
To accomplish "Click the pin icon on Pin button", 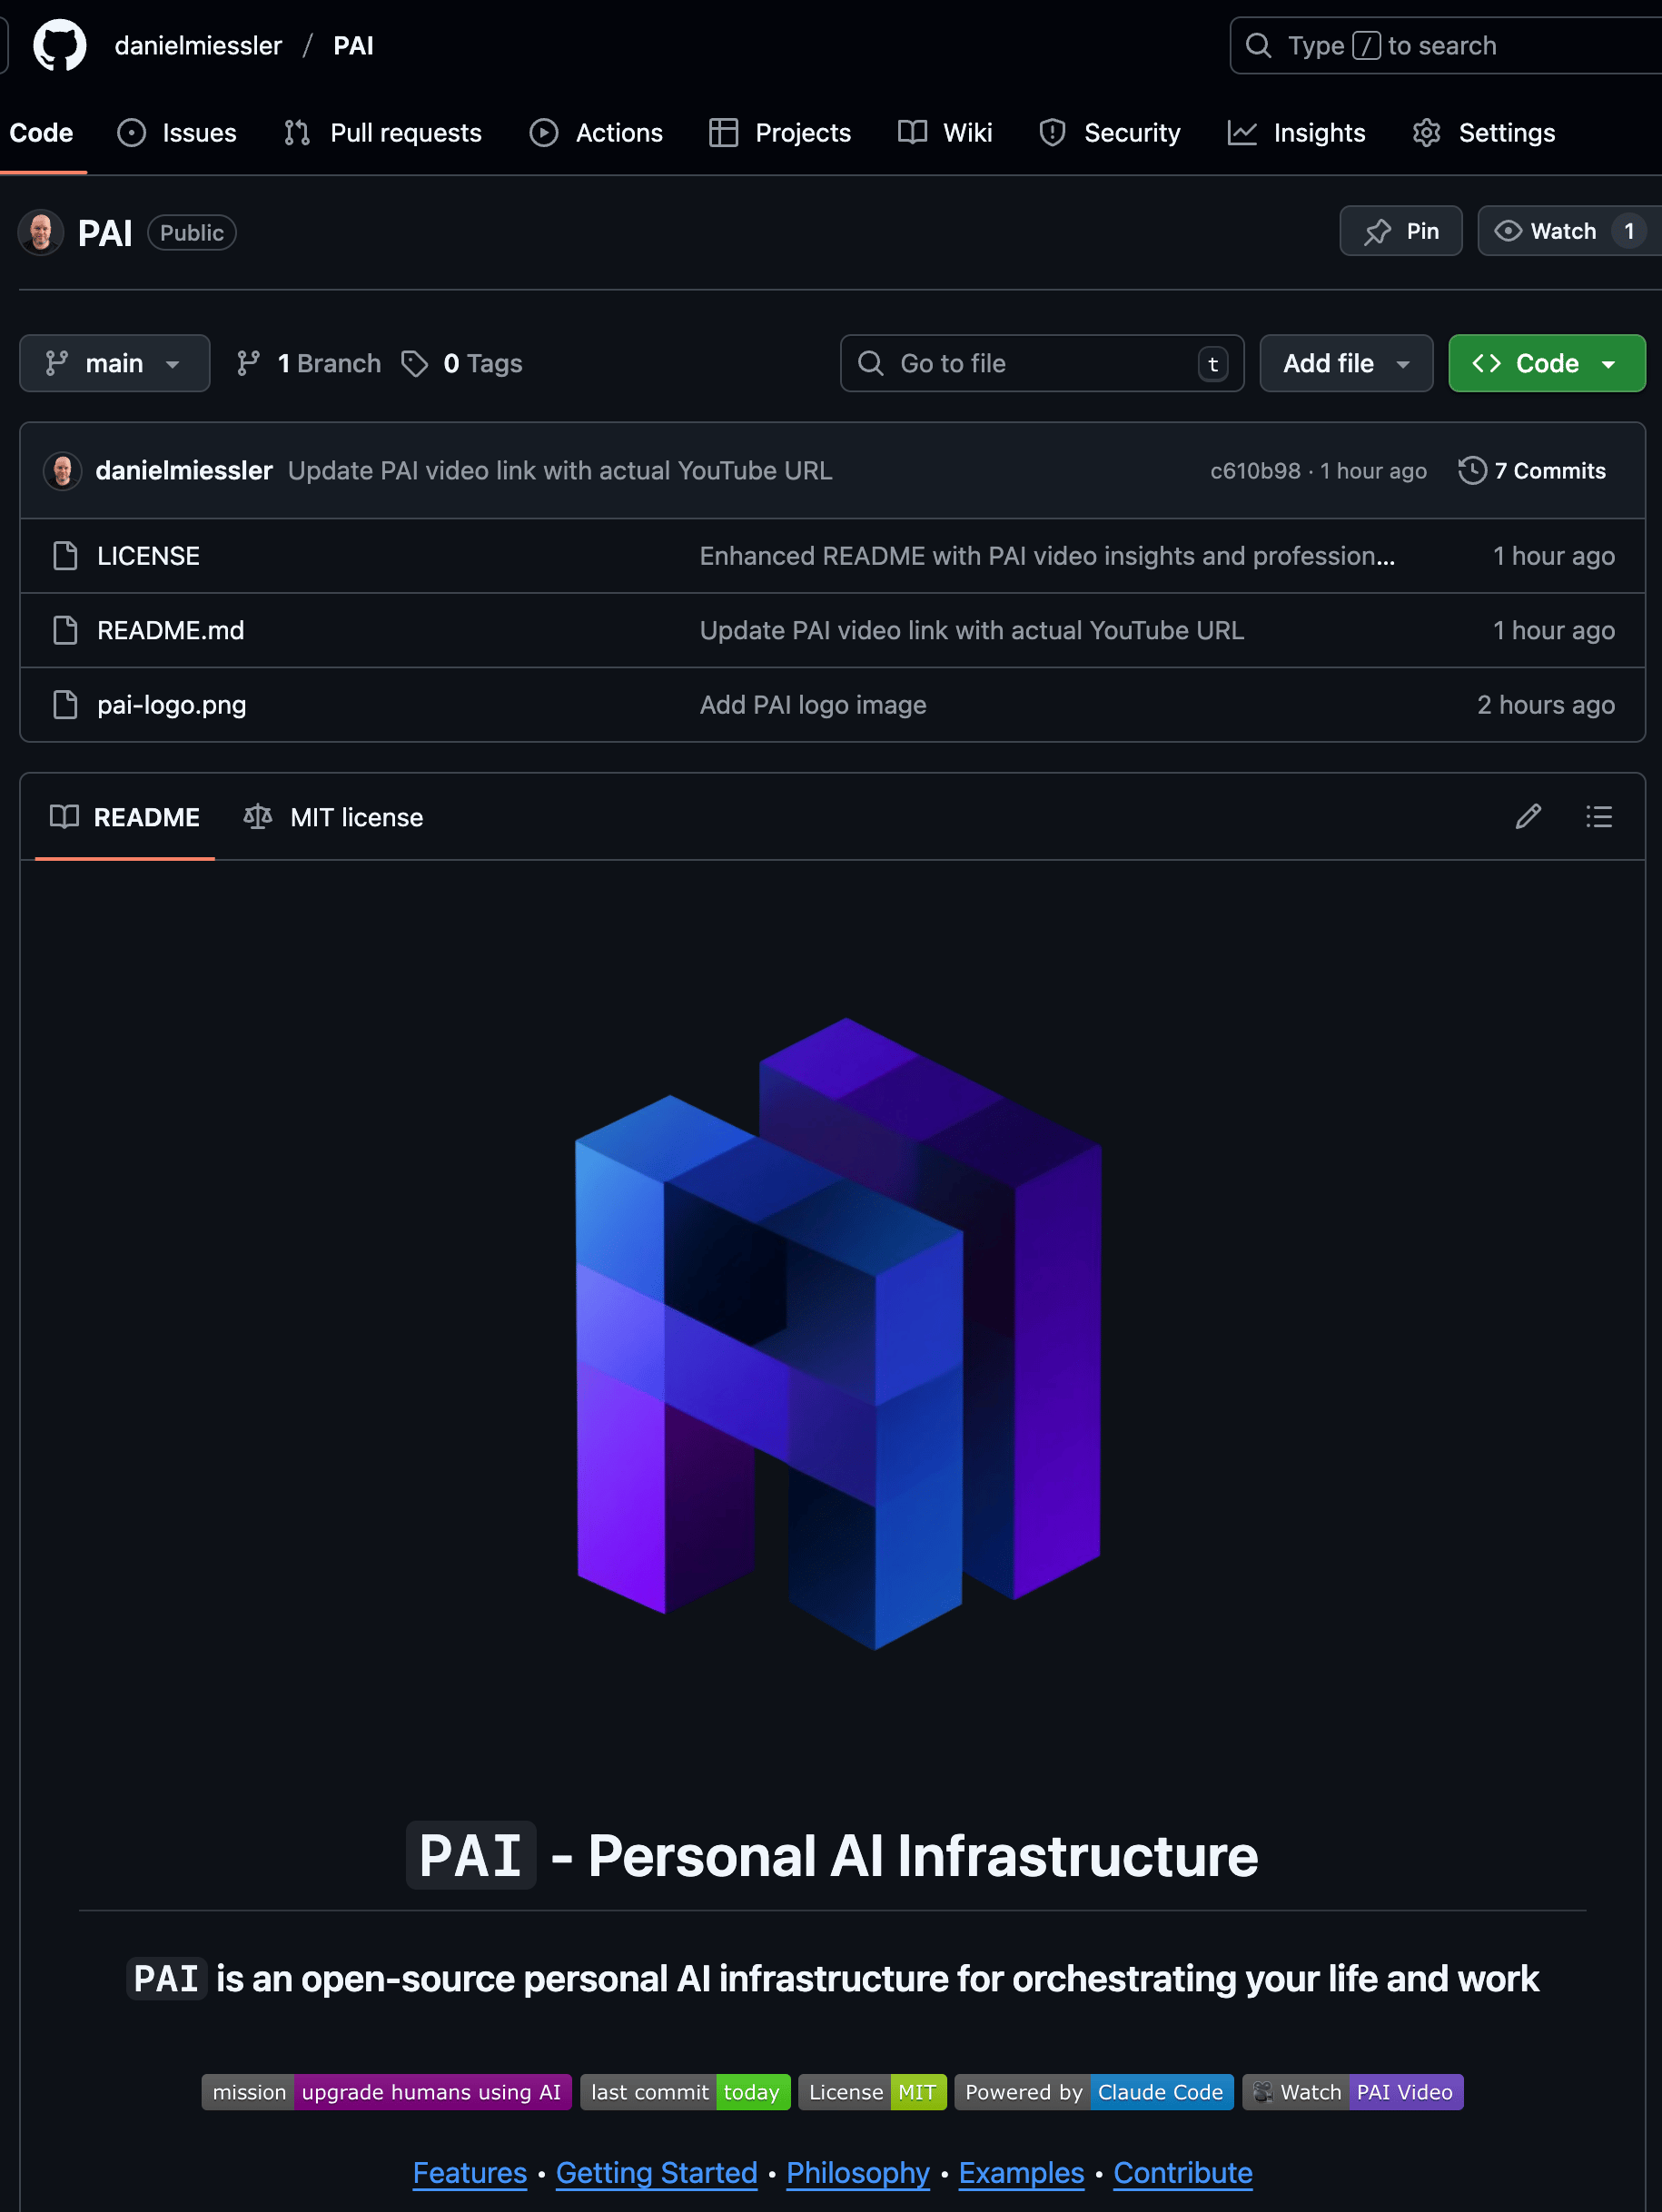I will coord(1378,232).
